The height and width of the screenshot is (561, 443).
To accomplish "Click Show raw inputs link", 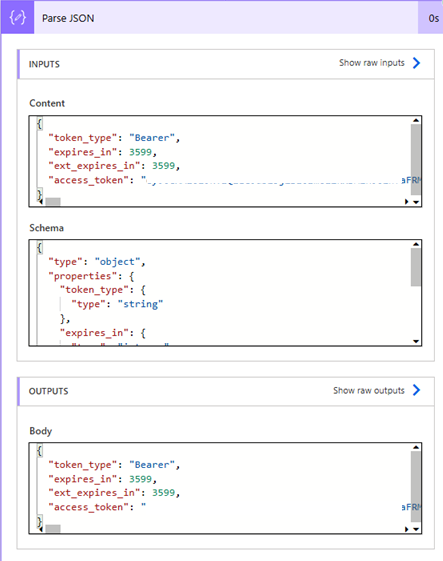I will pos(372,63).
